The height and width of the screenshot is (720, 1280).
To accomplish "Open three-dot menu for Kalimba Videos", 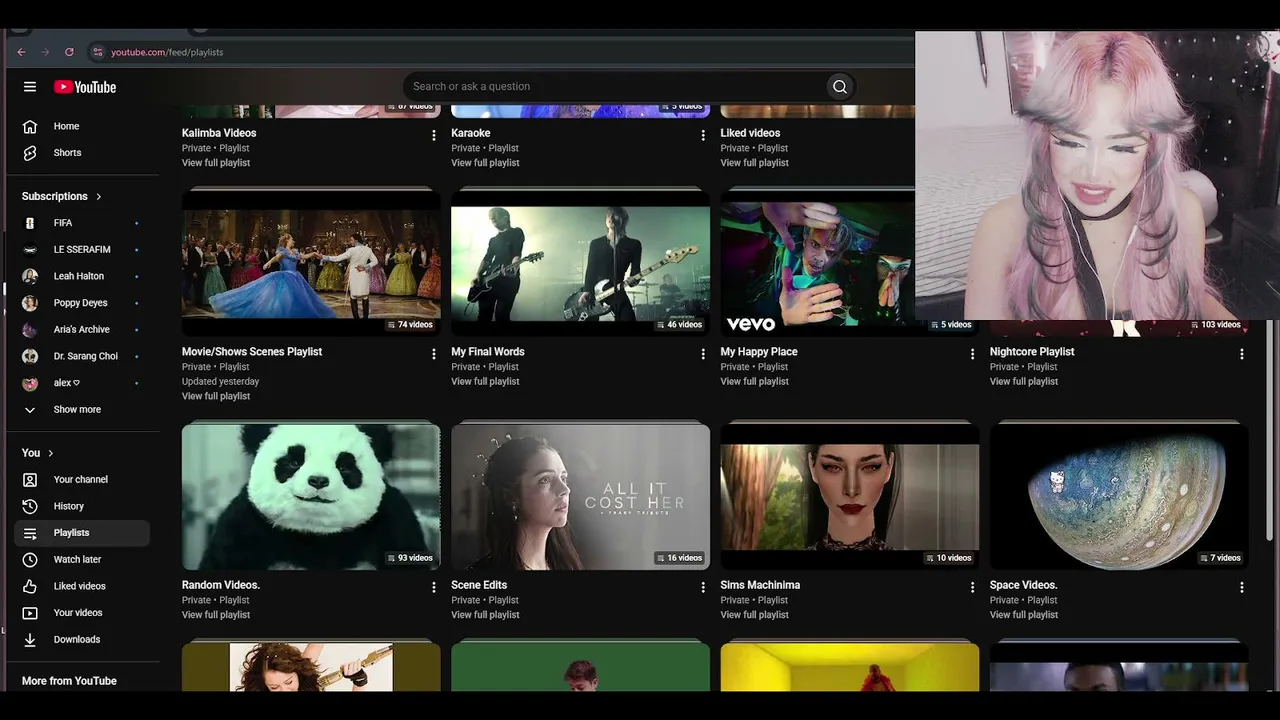I will (434, 135).
